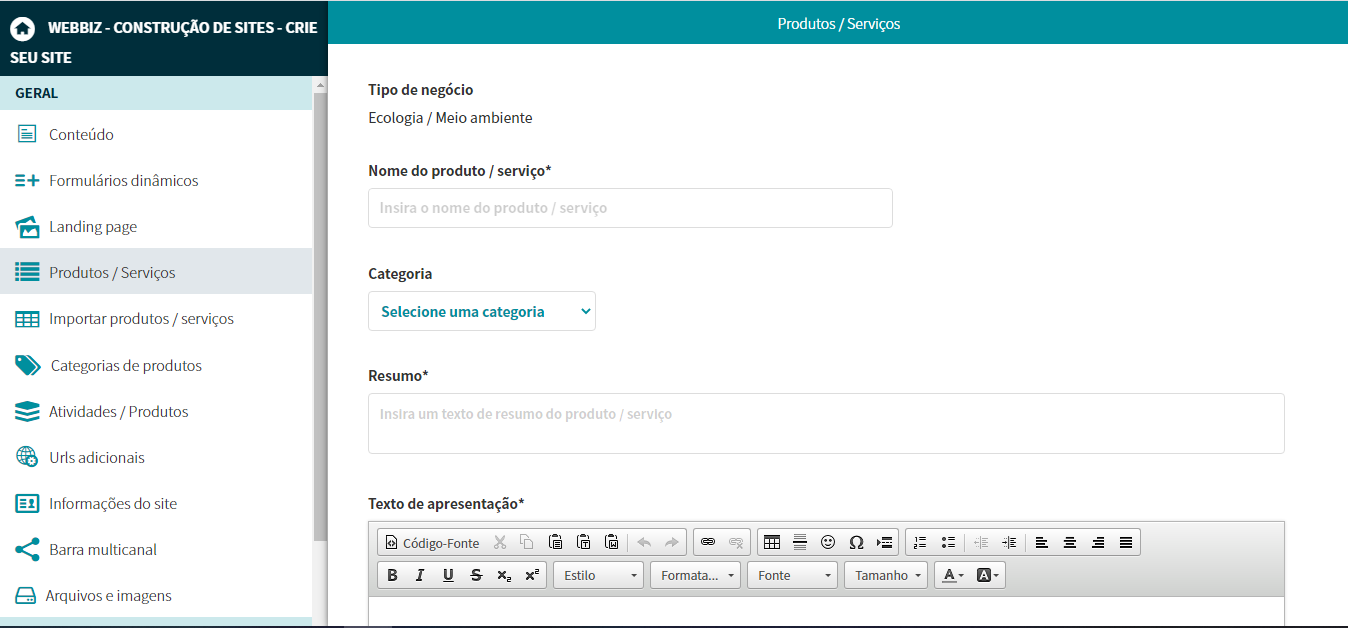Go to Landing page menu item
This screenshot has width=1348, height=628.
click(x=93, y=227)
